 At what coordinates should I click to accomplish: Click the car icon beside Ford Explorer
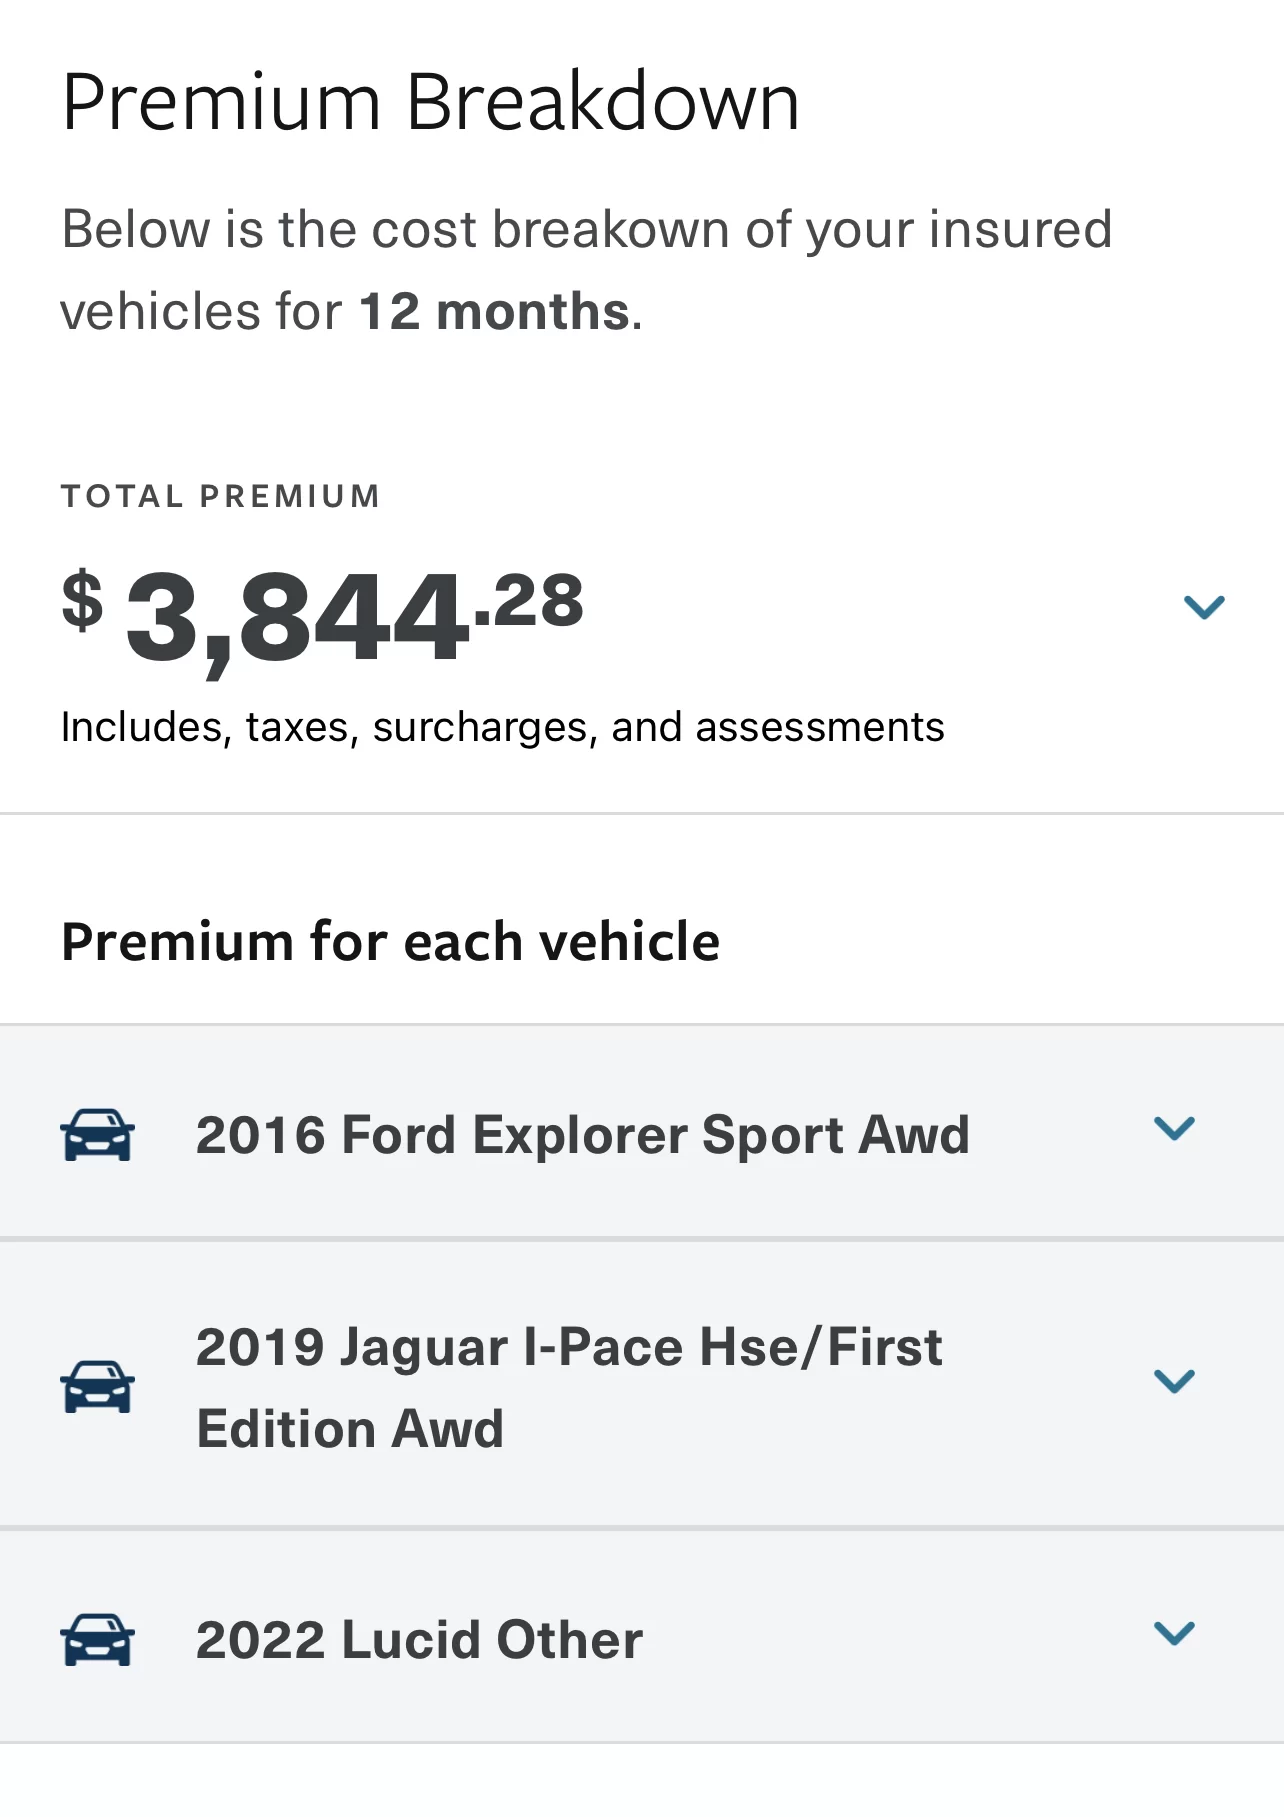coord(97,1135)
